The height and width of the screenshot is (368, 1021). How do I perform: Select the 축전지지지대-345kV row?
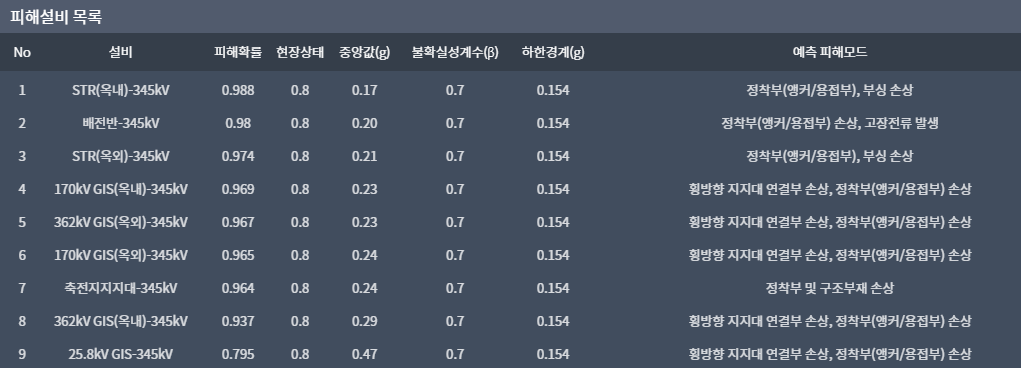point(510,288)
